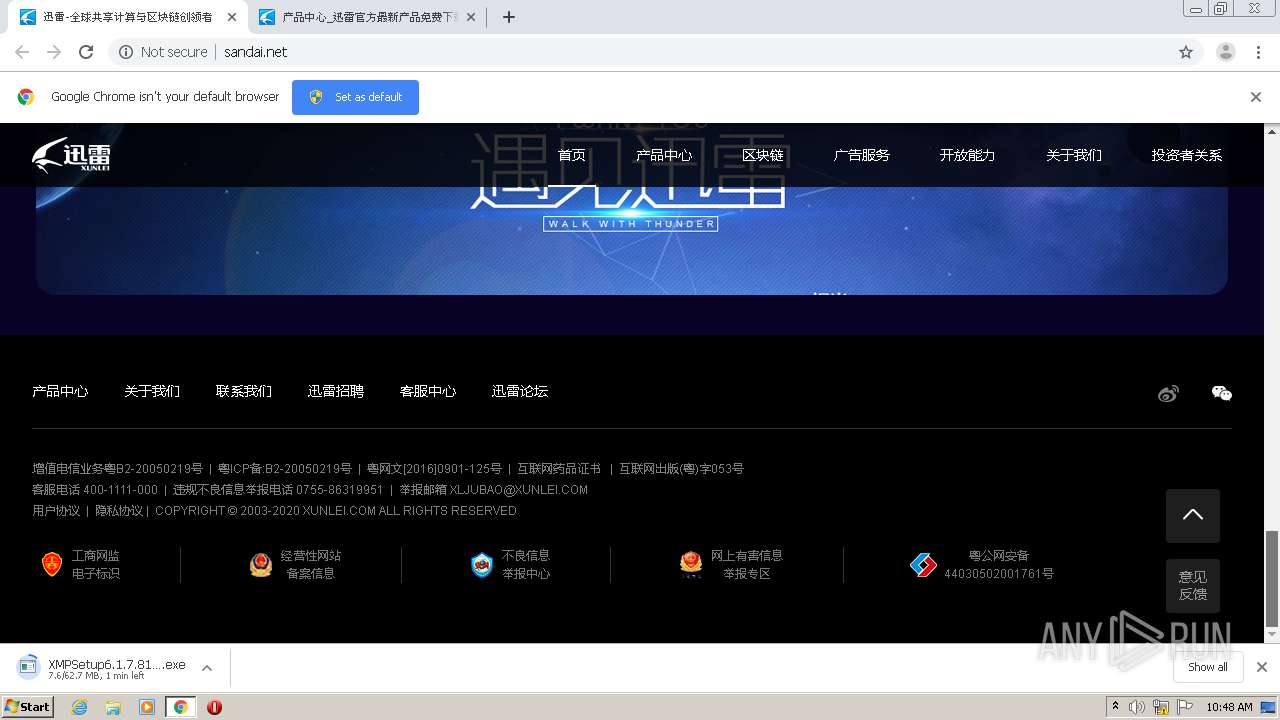This screenshot has height=720, width=1280.
Task: Close the downloads bar
Action: [x=1262, y=667]
